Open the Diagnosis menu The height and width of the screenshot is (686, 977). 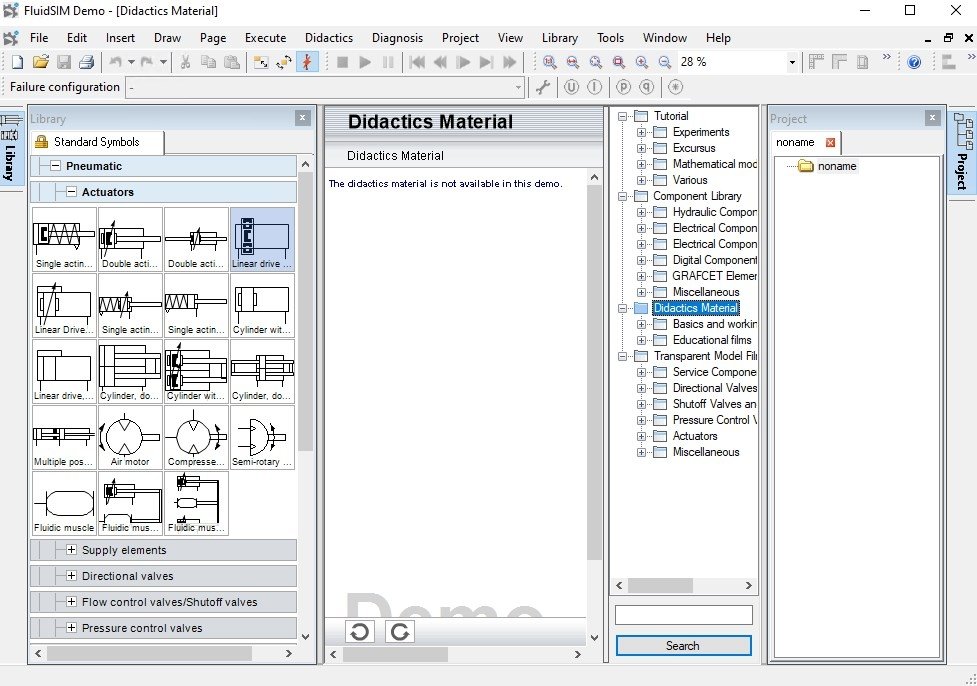398,38
